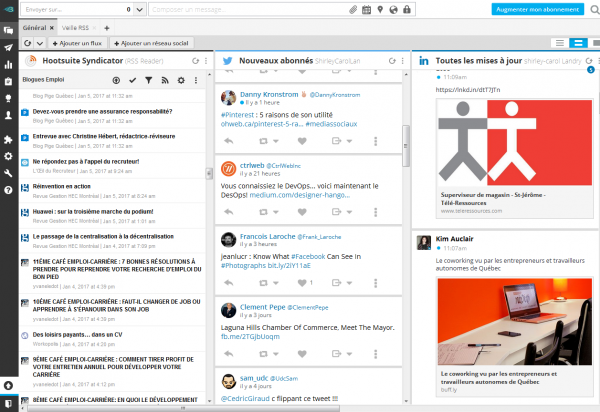Open Campaigns lightbulb icon in sidebar
The width and height of the screenshot is (600, 412).
(x=8, y=98)
